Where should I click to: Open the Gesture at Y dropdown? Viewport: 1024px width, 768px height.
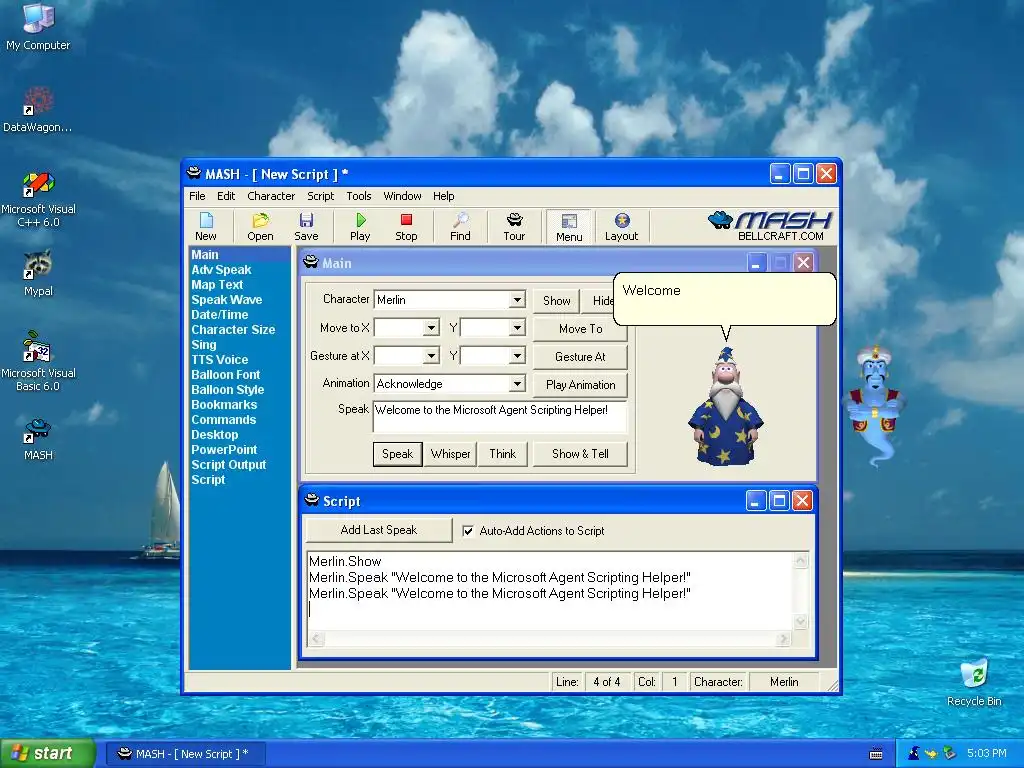[517, 356]
